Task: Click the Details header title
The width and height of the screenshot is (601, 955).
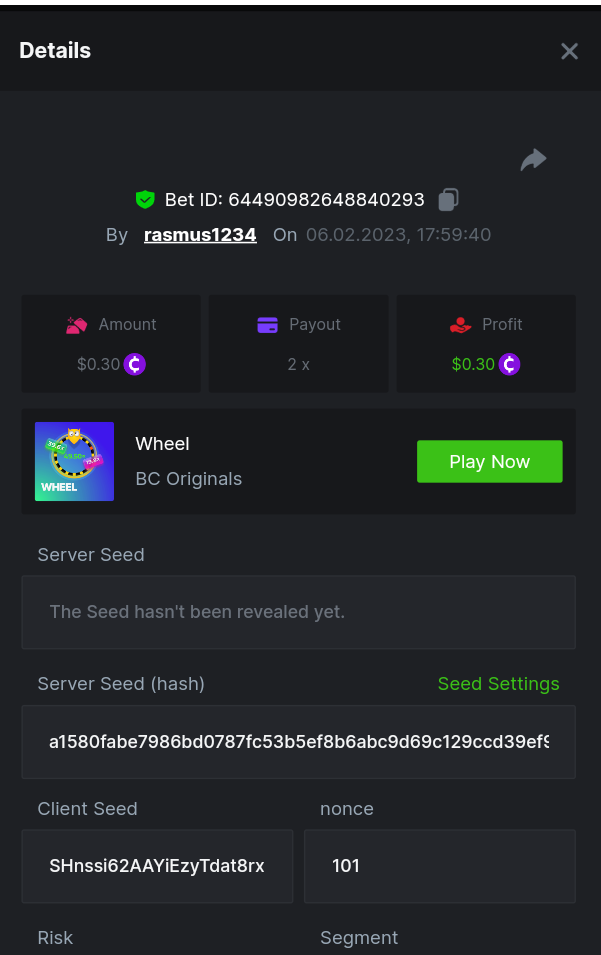Action: pyautogui.click(x=55, y=51)
